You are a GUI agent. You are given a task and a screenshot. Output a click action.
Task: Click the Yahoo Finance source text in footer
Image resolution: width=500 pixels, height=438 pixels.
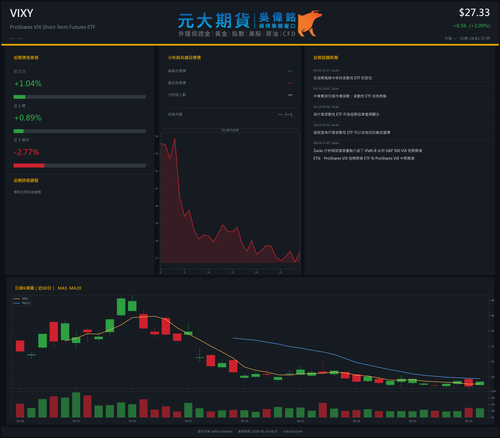point(215,431)
